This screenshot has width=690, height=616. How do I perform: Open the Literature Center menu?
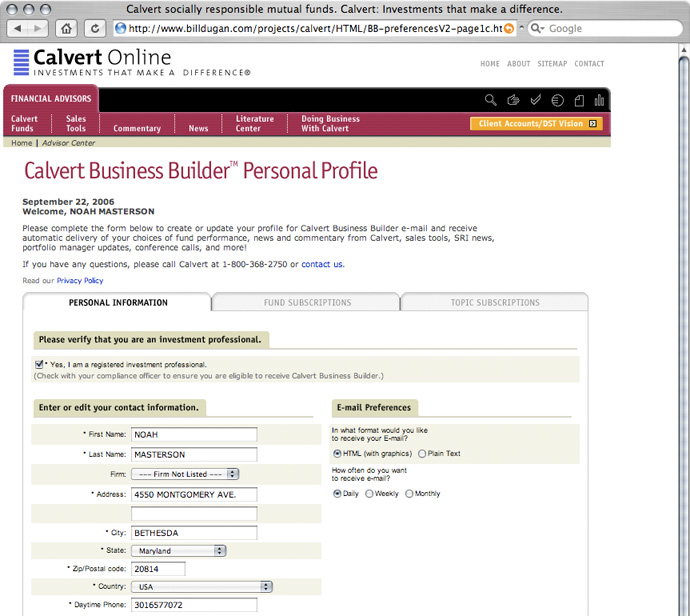[254, 124]
